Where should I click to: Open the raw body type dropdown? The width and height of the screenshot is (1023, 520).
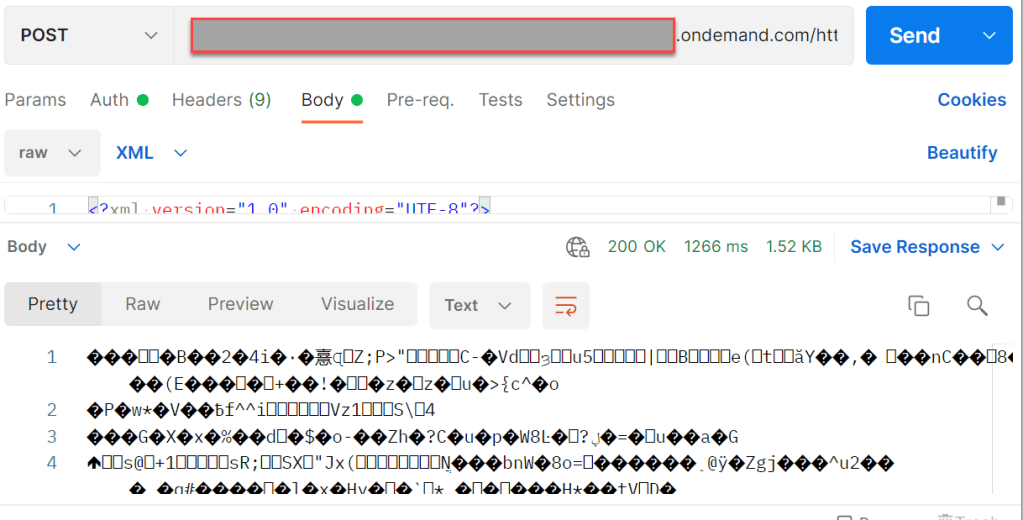(52, 153)
